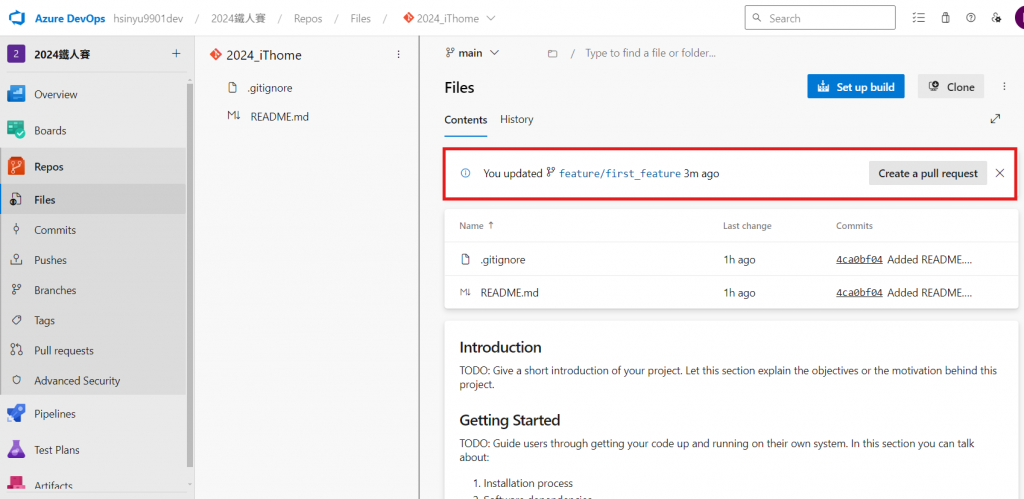Open the help question mark icon
This screenshot has width=1024, height=499.
(970, 18)
